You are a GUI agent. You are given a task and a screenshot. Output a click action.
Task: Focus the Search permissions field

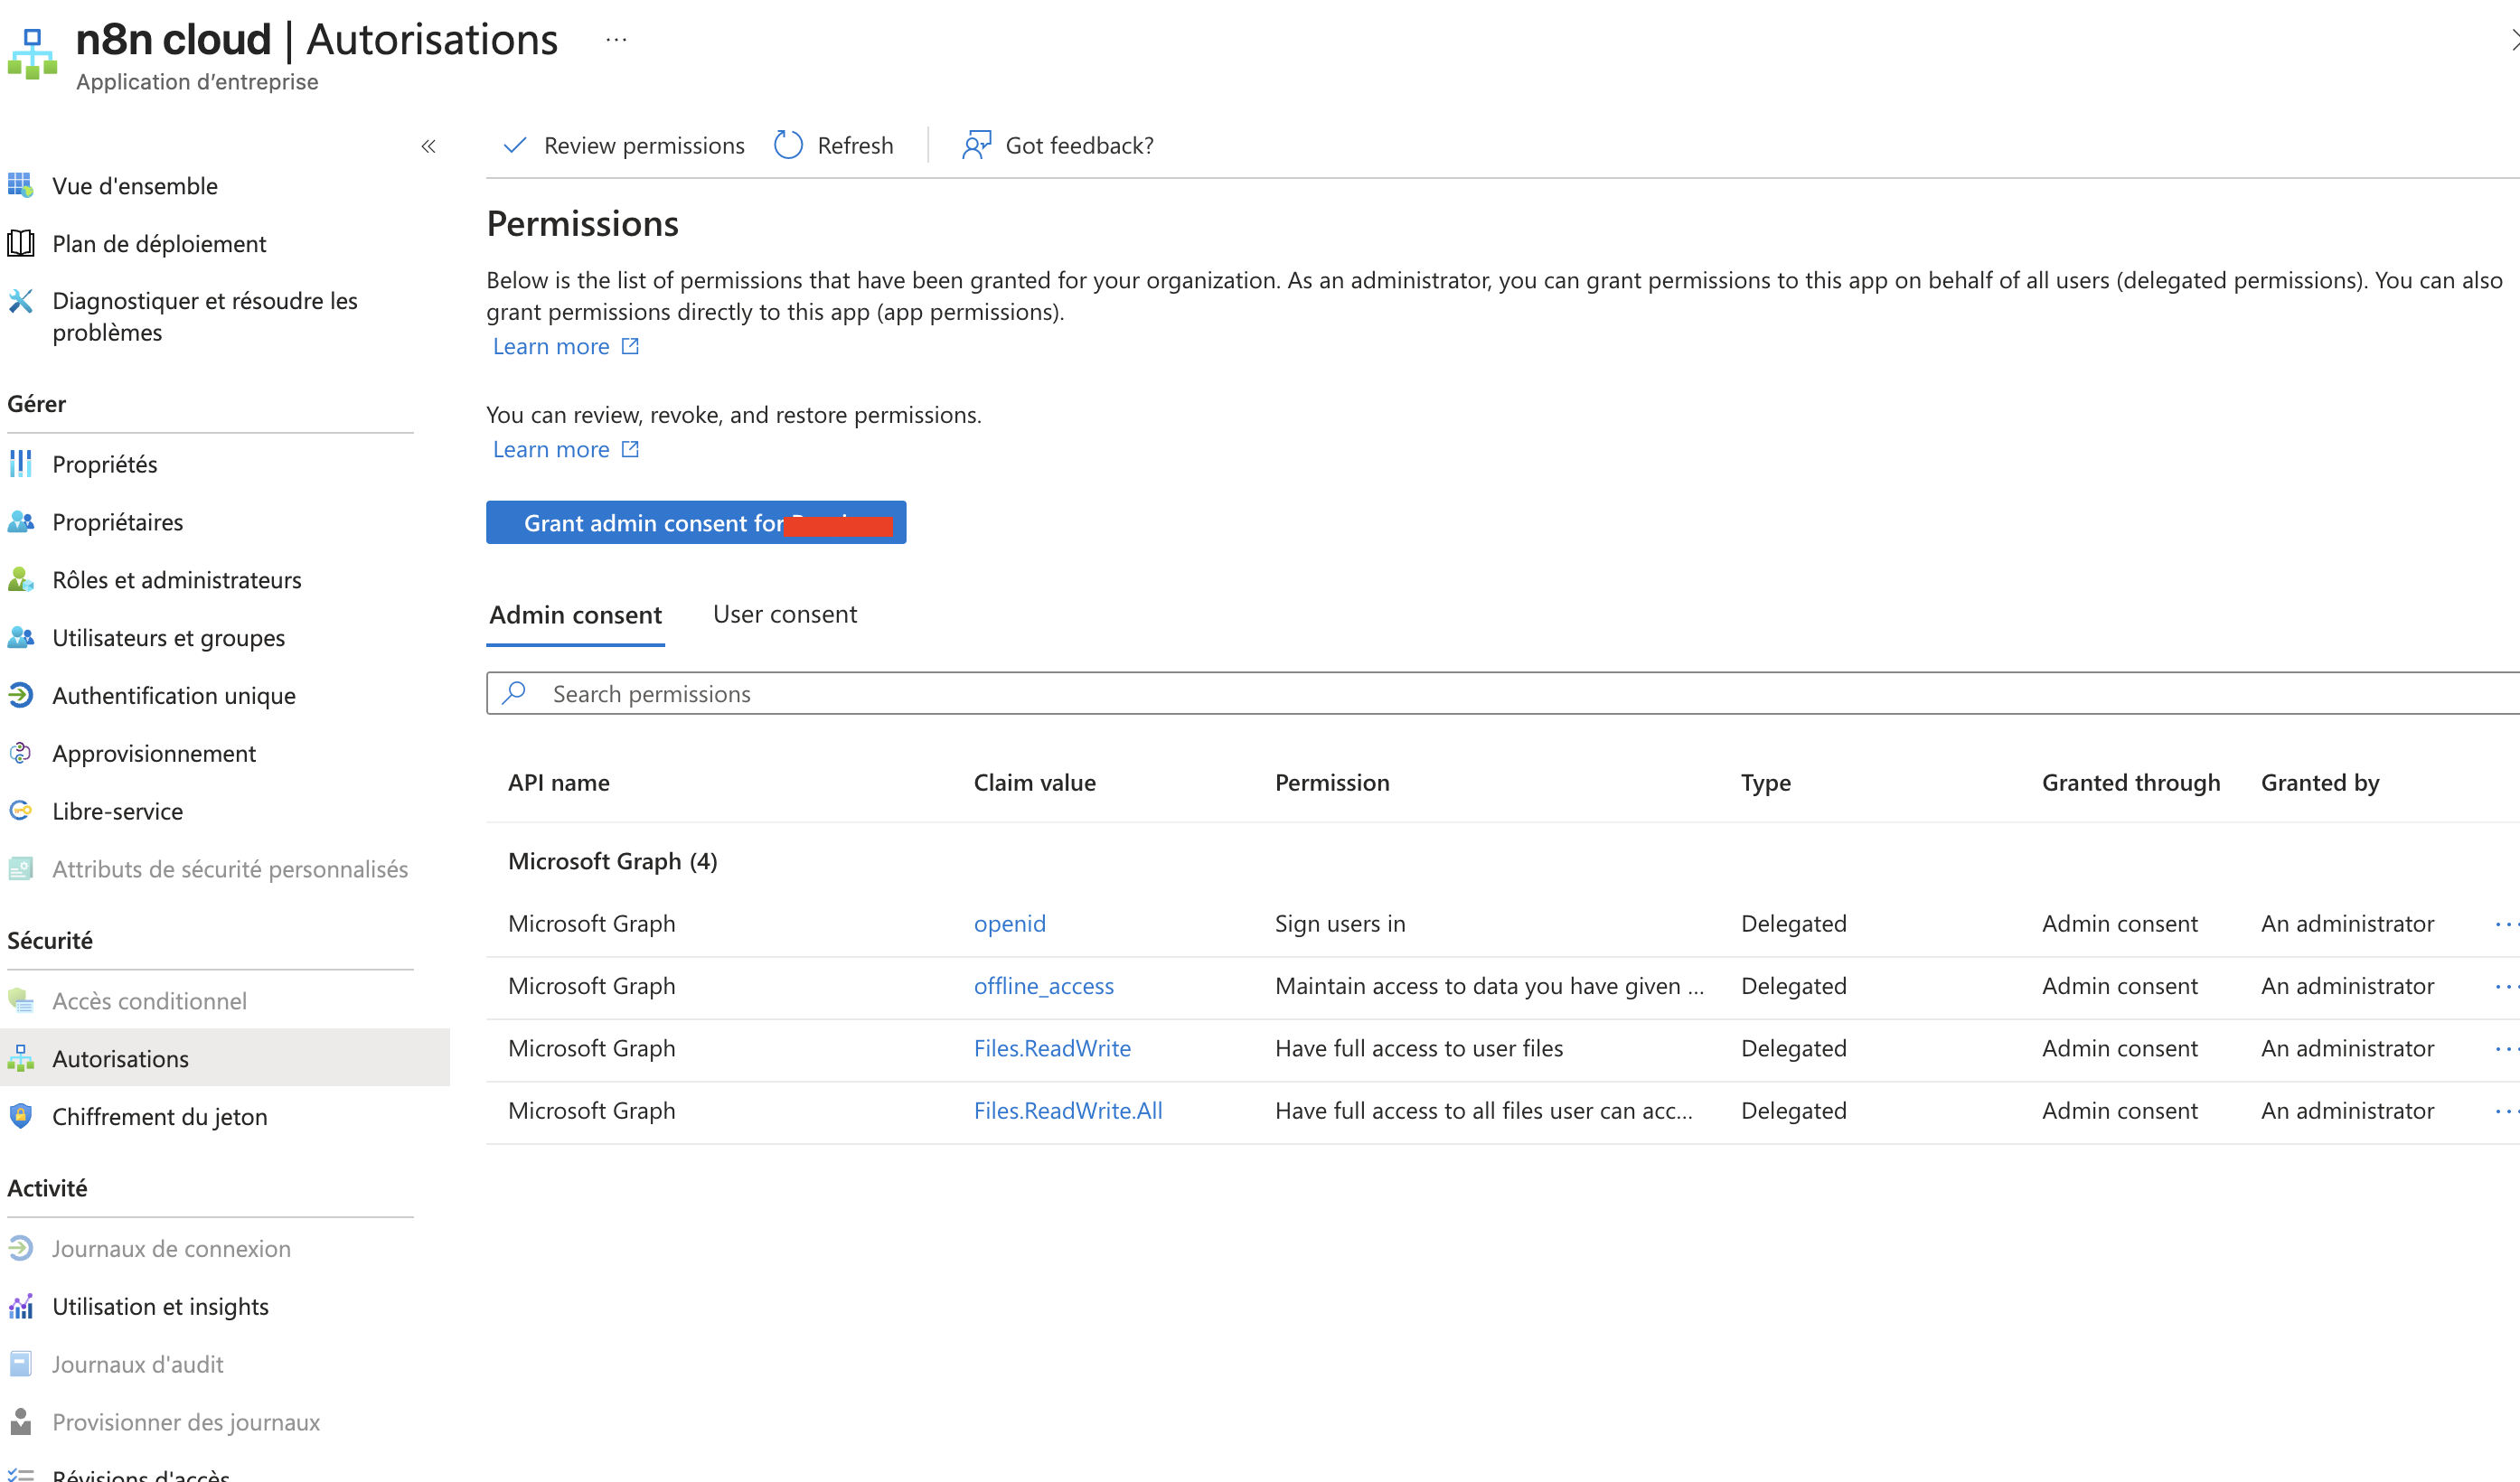pyautogui.click(x=1400, y=694)
